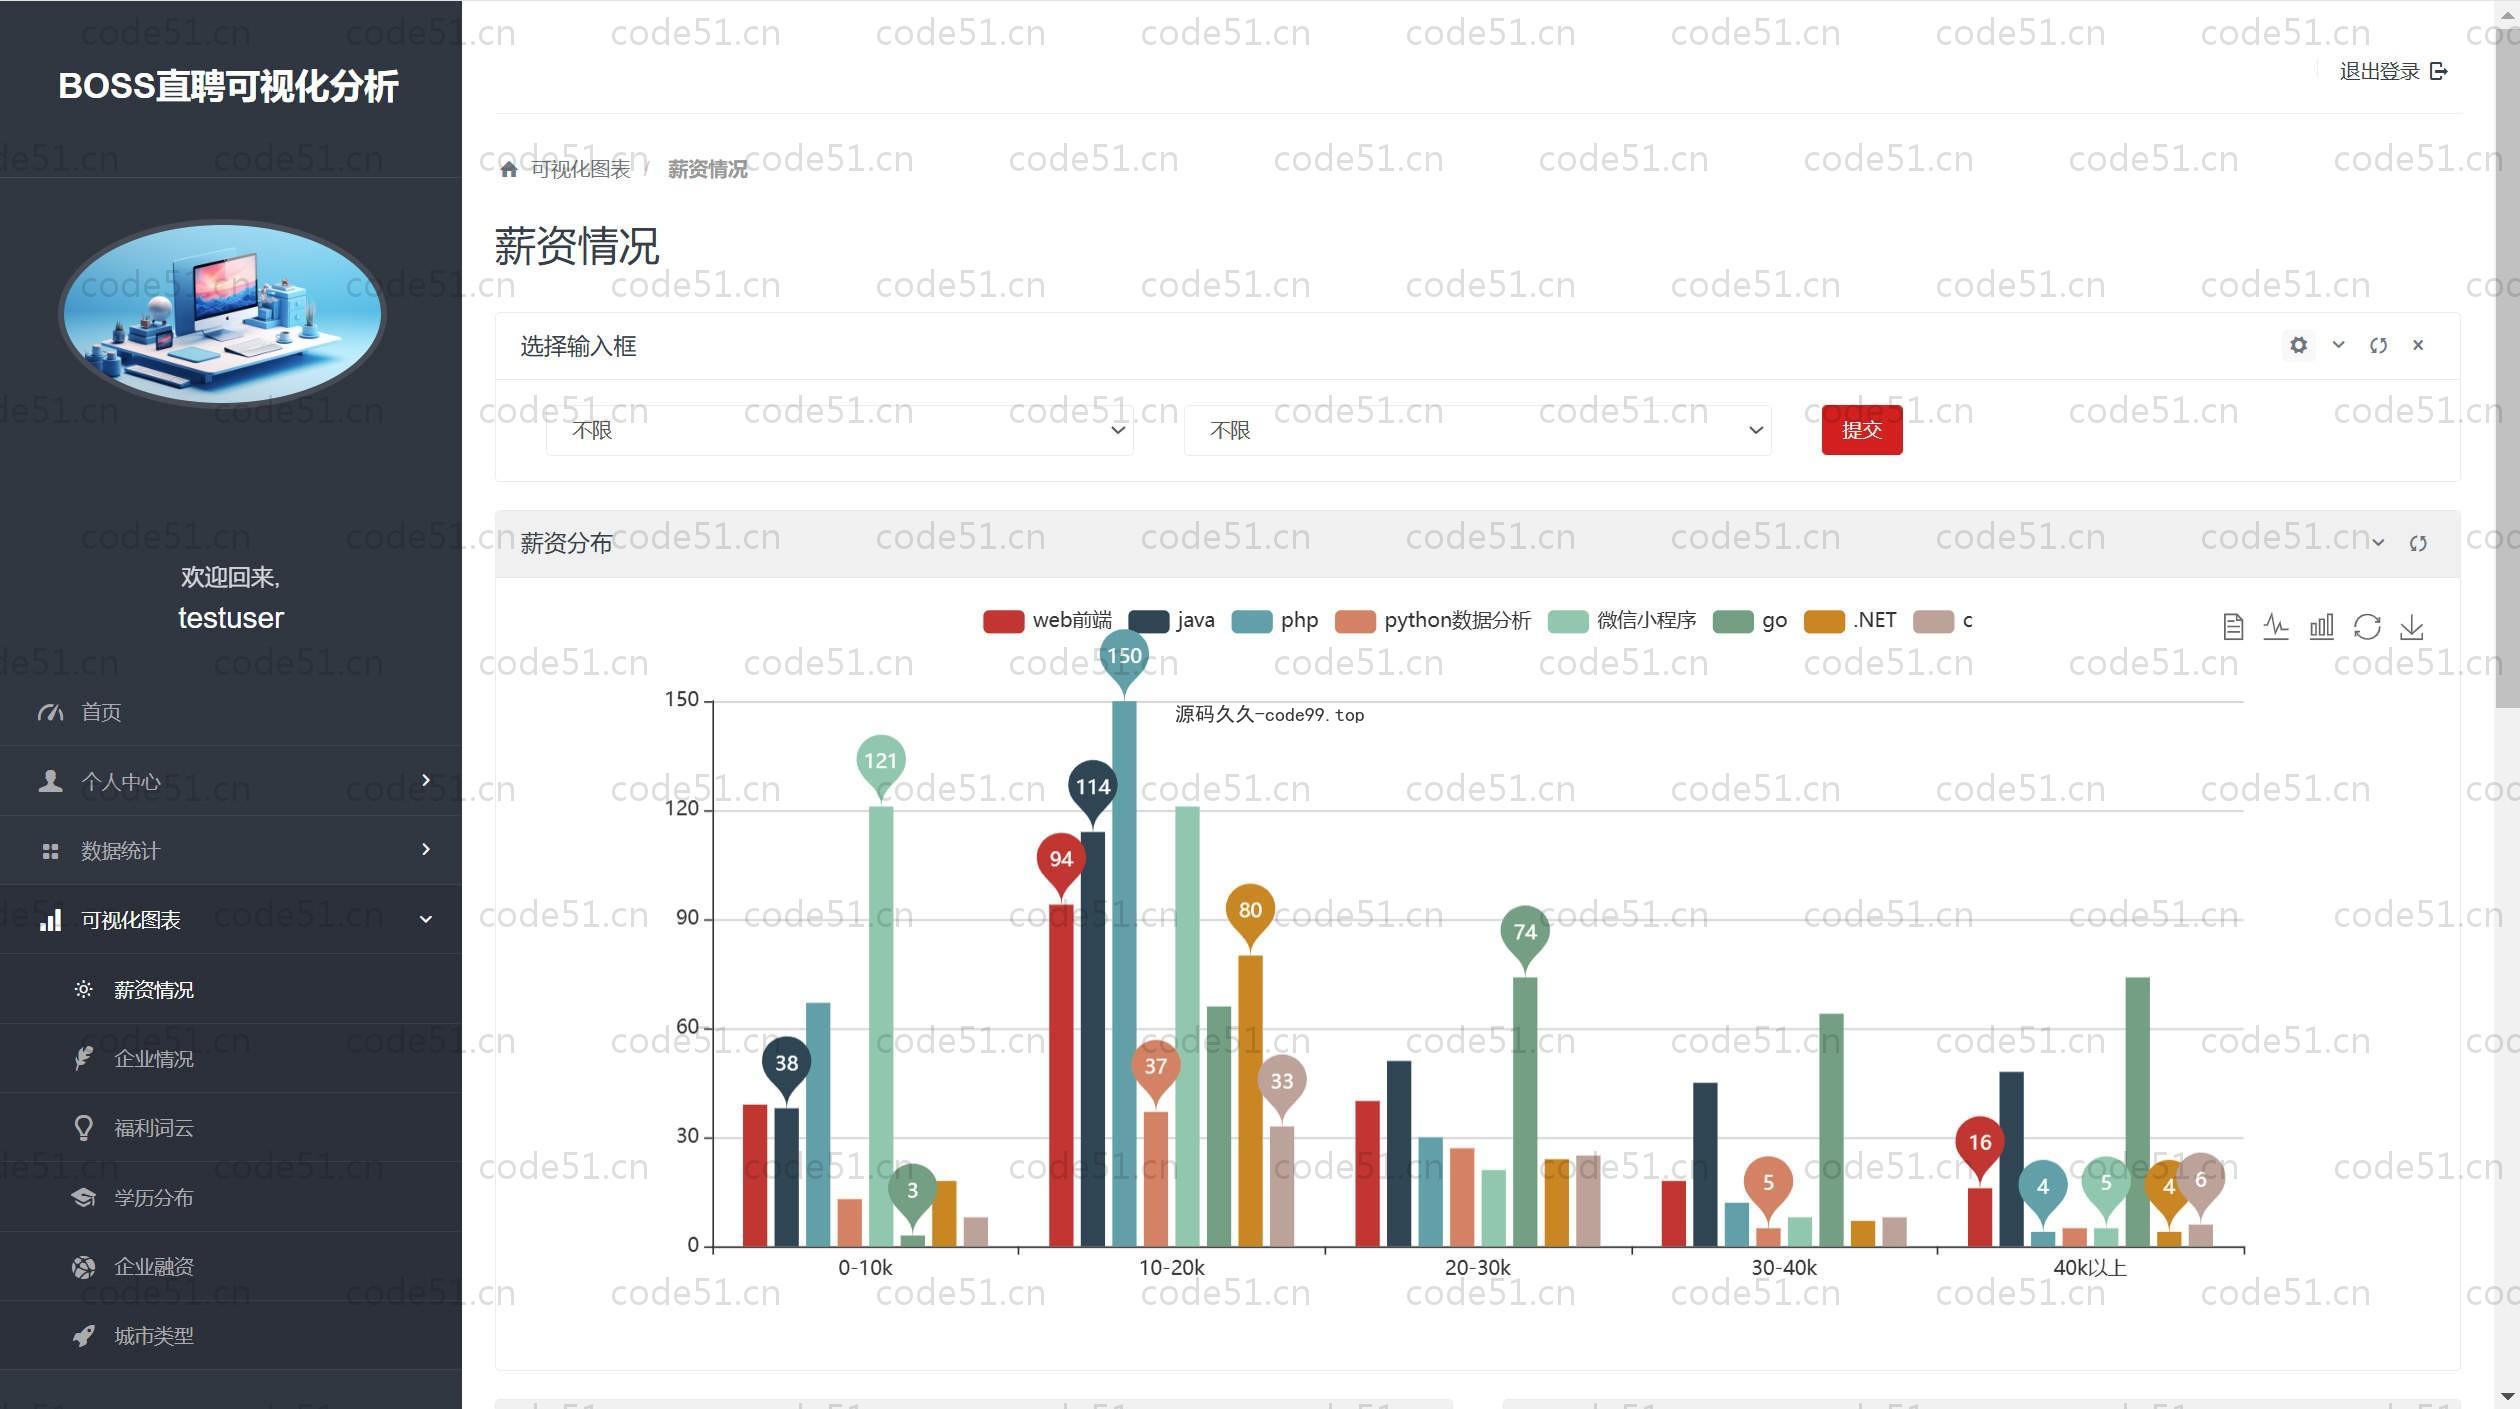Open 城市类型 menu item
The width and height of the screenshot is (2520, 1409).
click(x=231, y=1336)
